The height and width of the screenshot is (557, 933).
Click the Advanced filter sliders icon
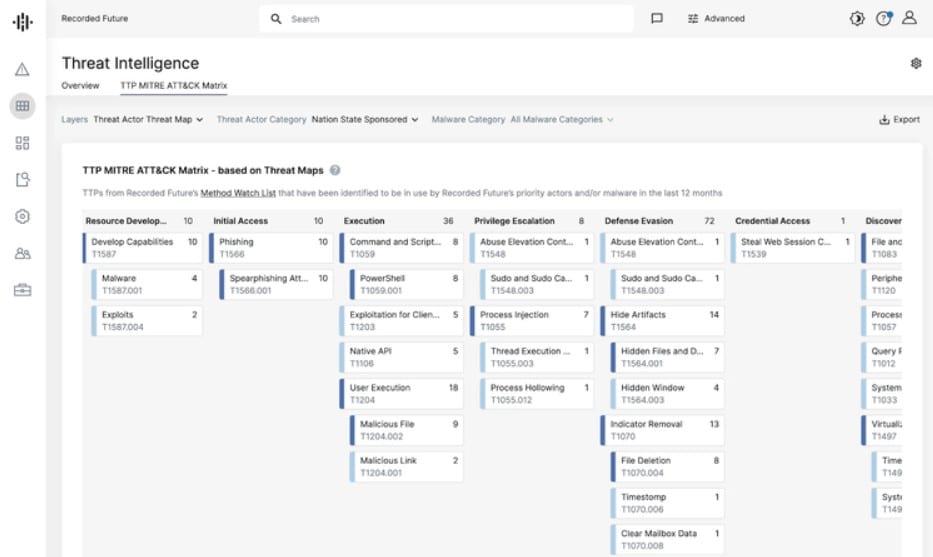[693, 19]
